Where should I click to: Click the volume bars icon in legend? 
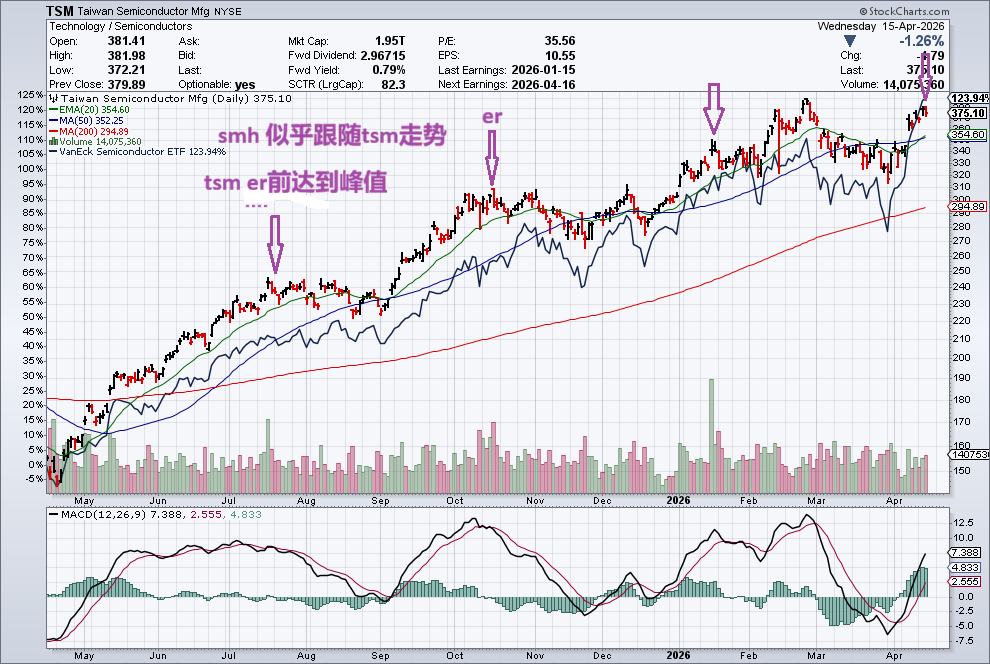tap(54, 141)
